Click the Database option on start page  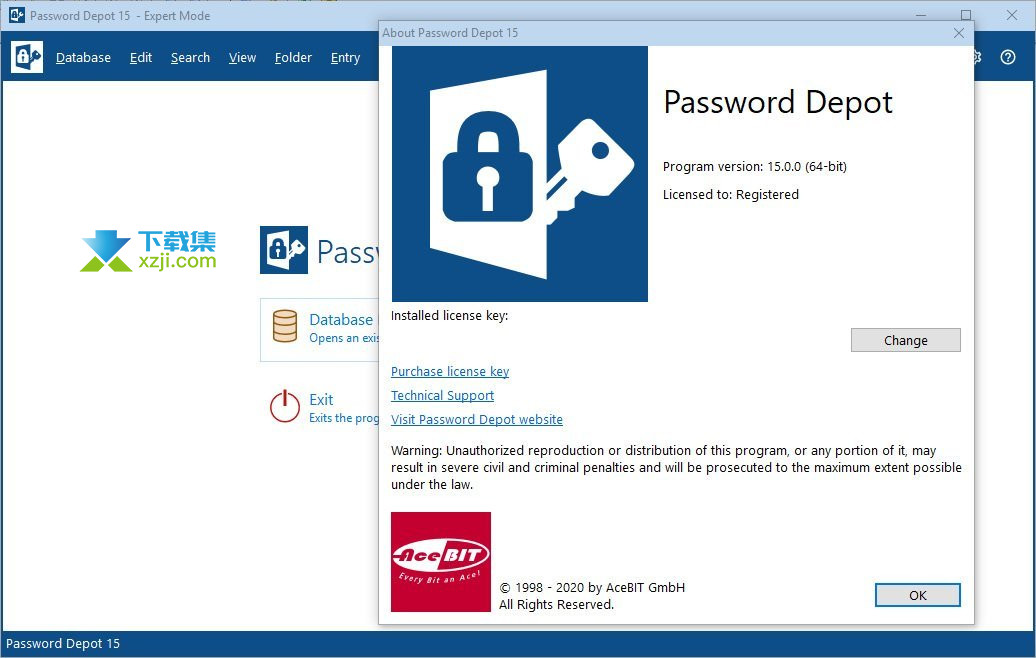click(320, 329)
